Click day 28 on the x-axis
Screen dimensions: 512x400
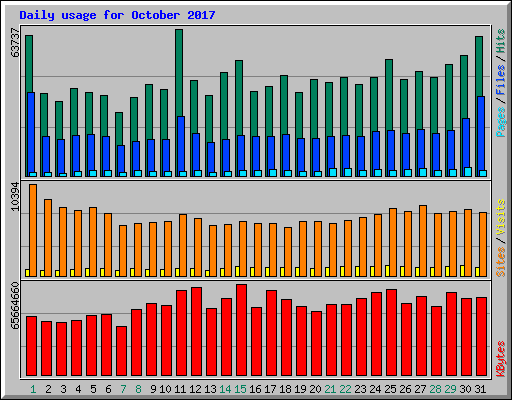[x=435, y=389]
